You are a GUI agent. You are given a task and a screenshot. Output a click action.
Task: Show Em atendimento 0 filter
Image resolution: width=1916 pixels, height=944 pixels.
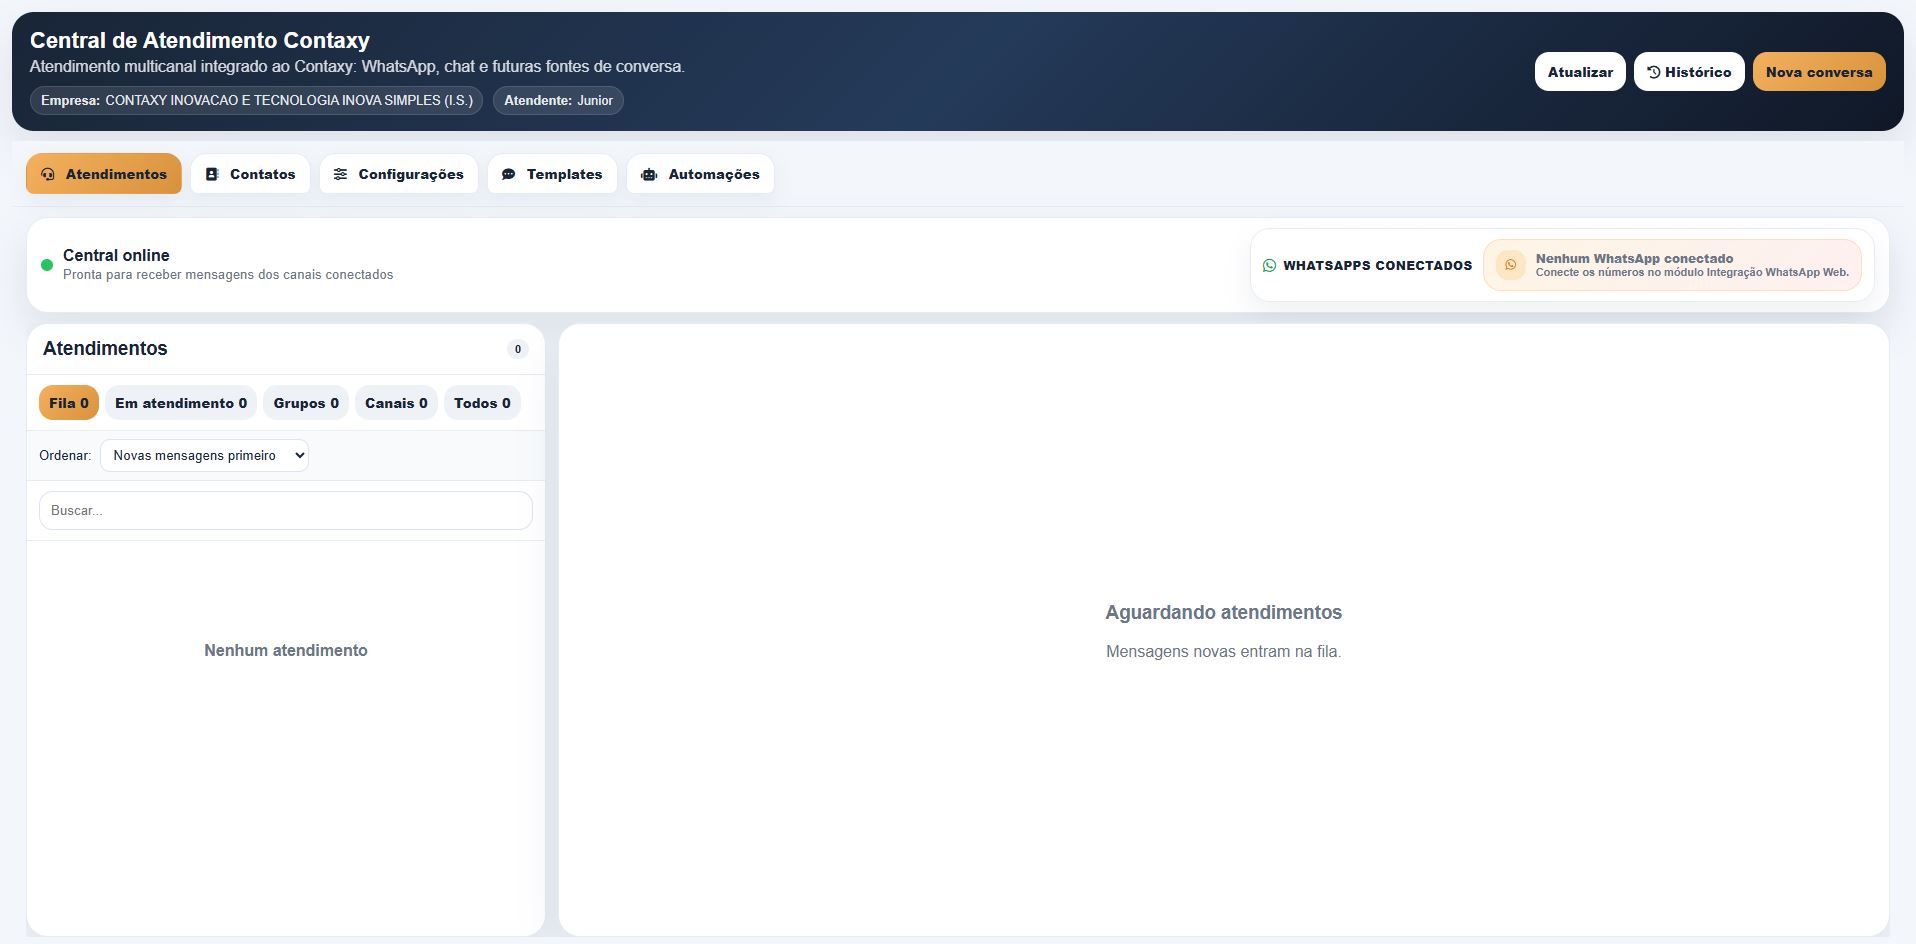pyautogui.click(x=181, y=403)
